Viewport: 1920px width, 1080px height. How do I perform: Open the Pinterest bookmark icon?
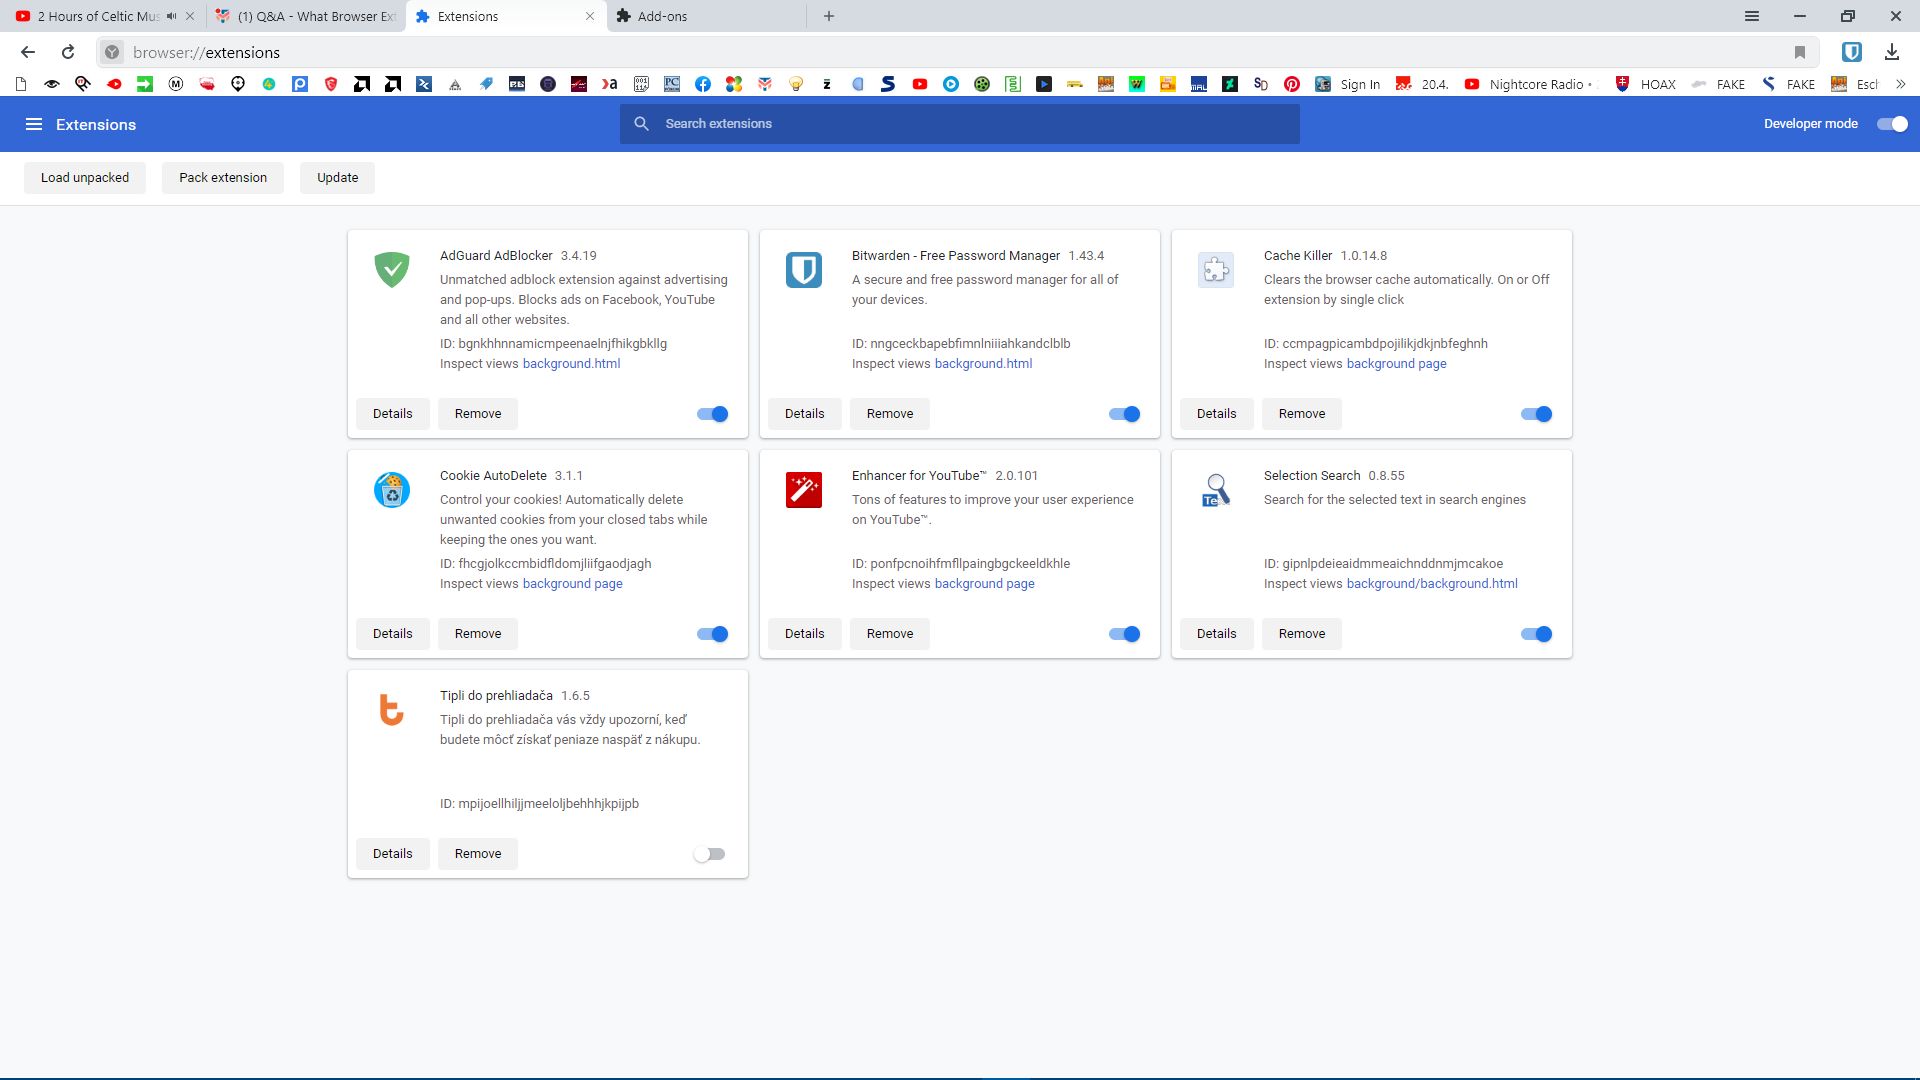pos(1292,84)
